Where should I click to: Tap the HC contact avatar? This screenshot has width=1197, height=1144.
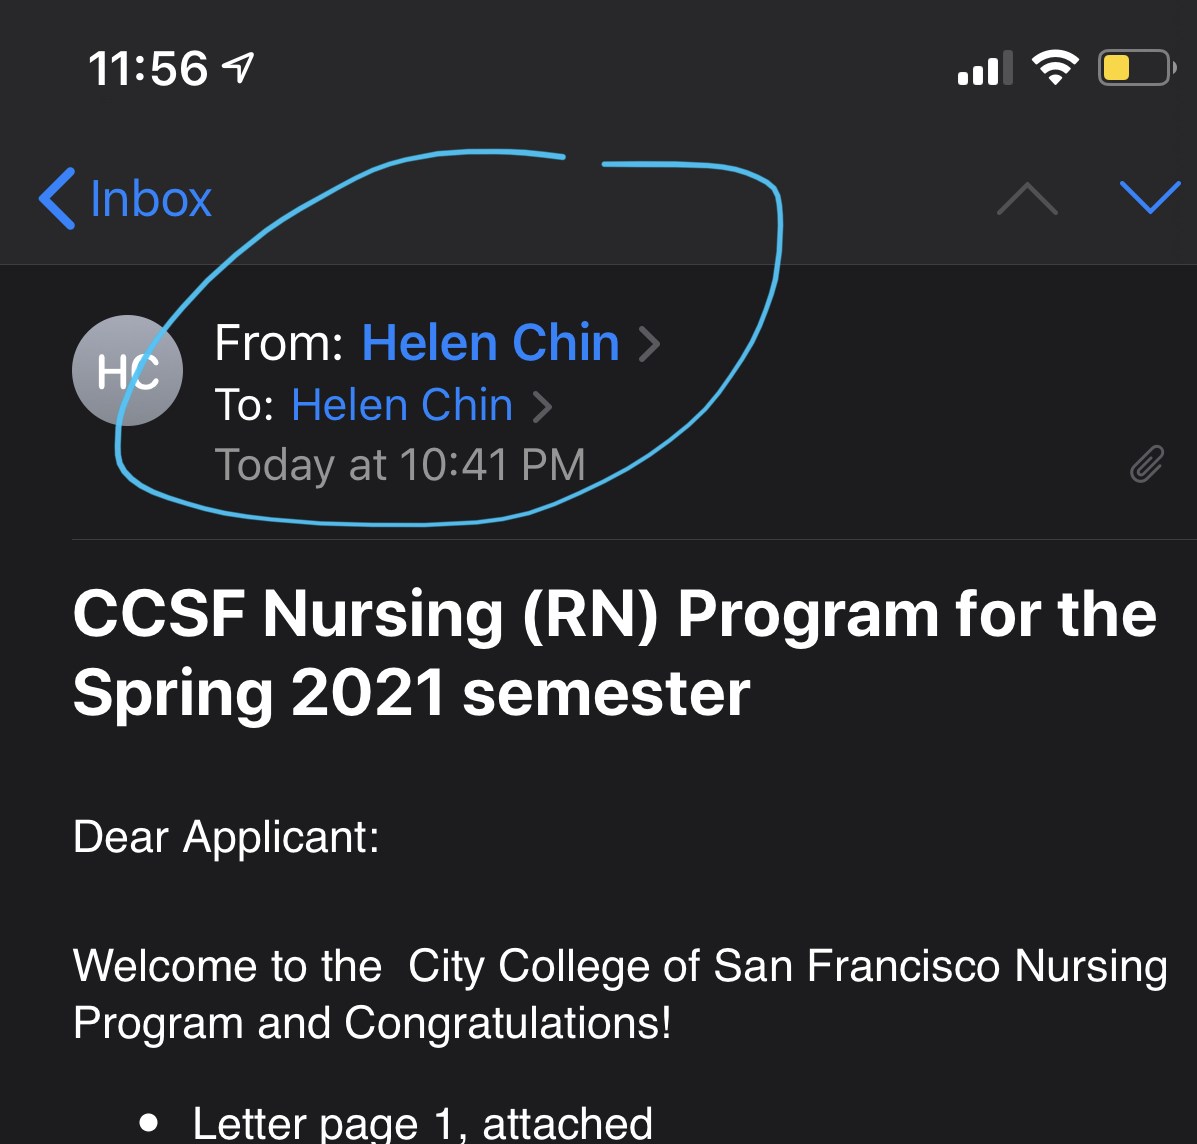(x=127, y=371)
